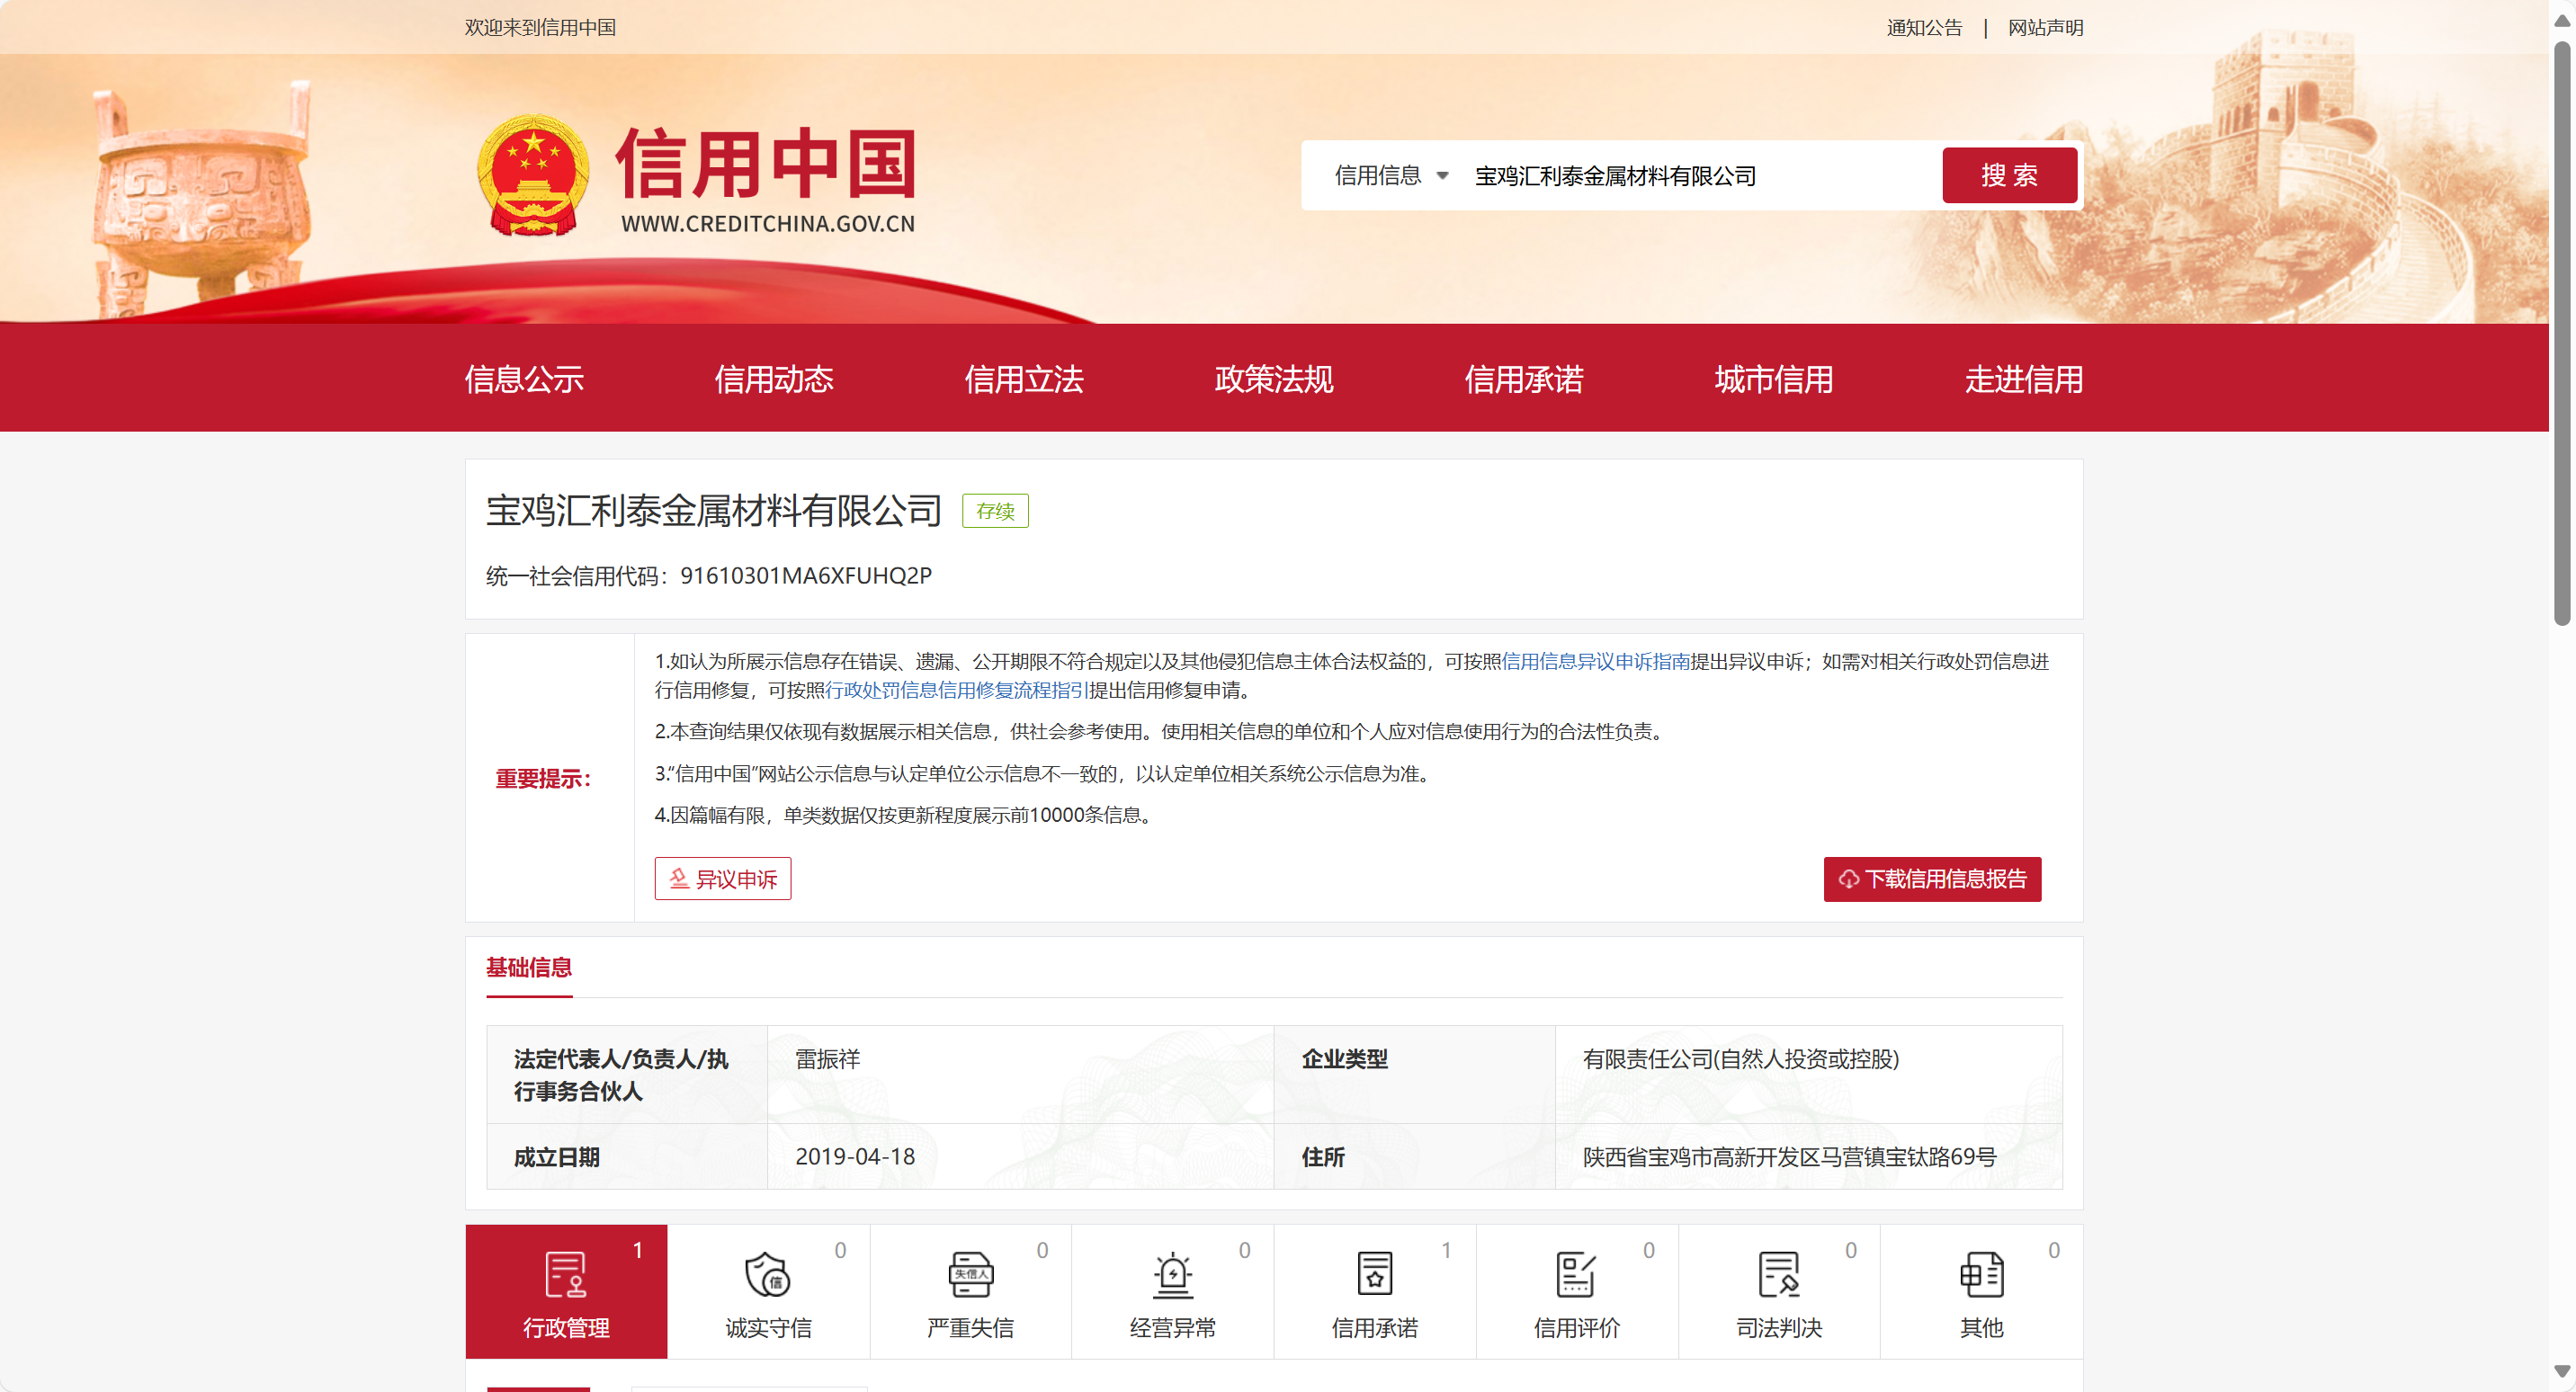The height and width of the screenshot is (1392, 2576).
Task: Select the 信用评价 category icon
Action: 1576,1275
